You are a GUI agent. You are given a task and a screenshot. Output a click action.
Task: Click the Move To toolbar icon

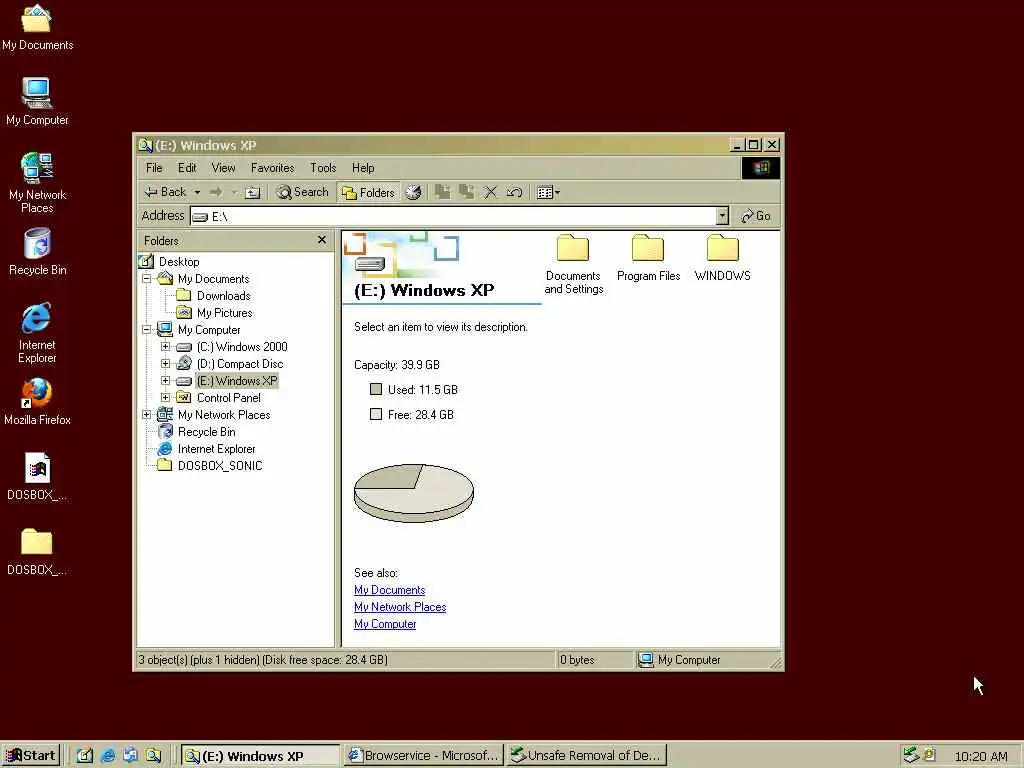tap(443, 193)
